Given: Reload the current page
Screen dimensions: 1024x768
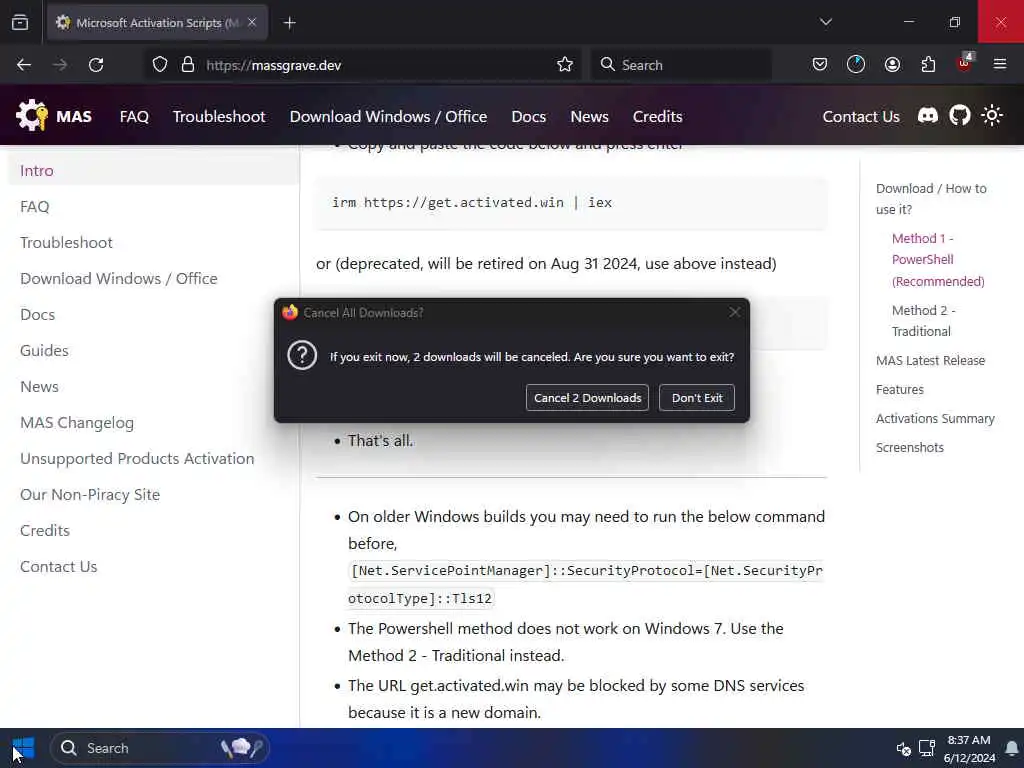Looking at the screenshot, I should pyautogui.click(x=96, y=65).
